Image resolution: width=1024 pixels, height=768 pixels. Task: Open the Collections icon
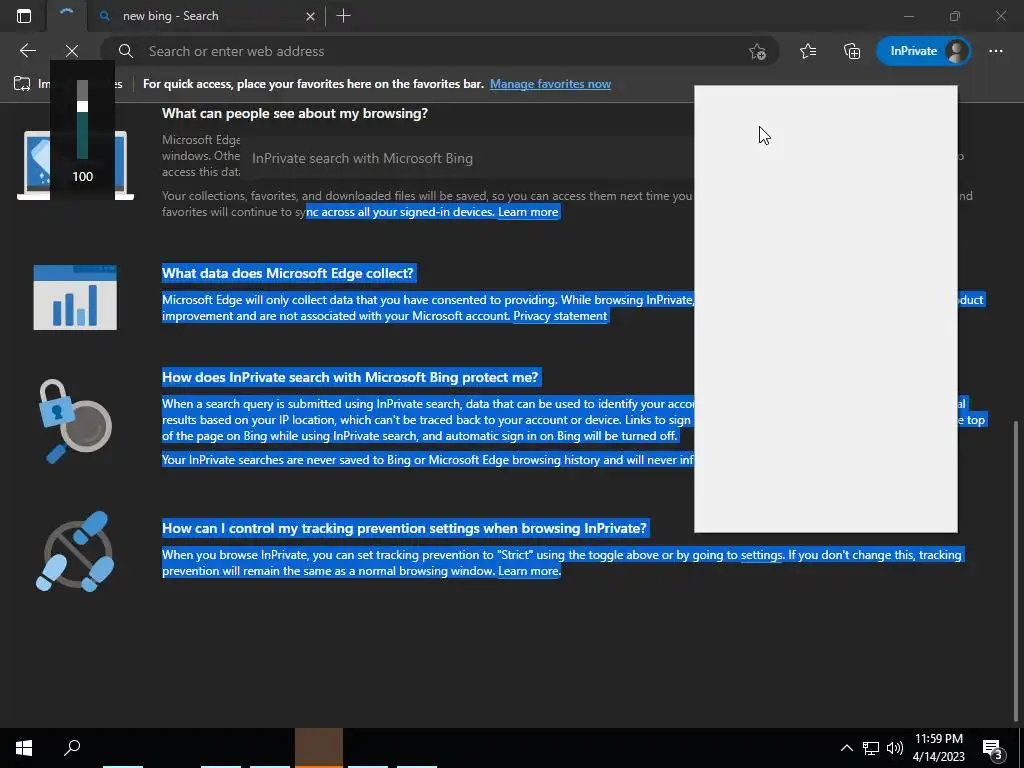tap(852, 51)
